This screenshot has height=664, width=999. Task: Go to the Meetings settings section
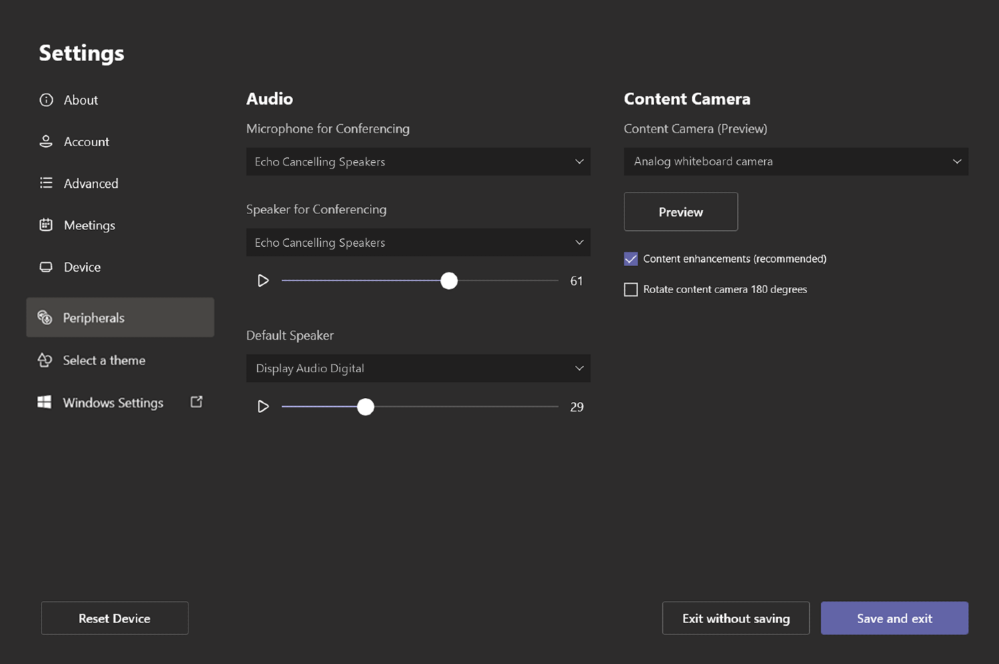[x=89, y=225]
